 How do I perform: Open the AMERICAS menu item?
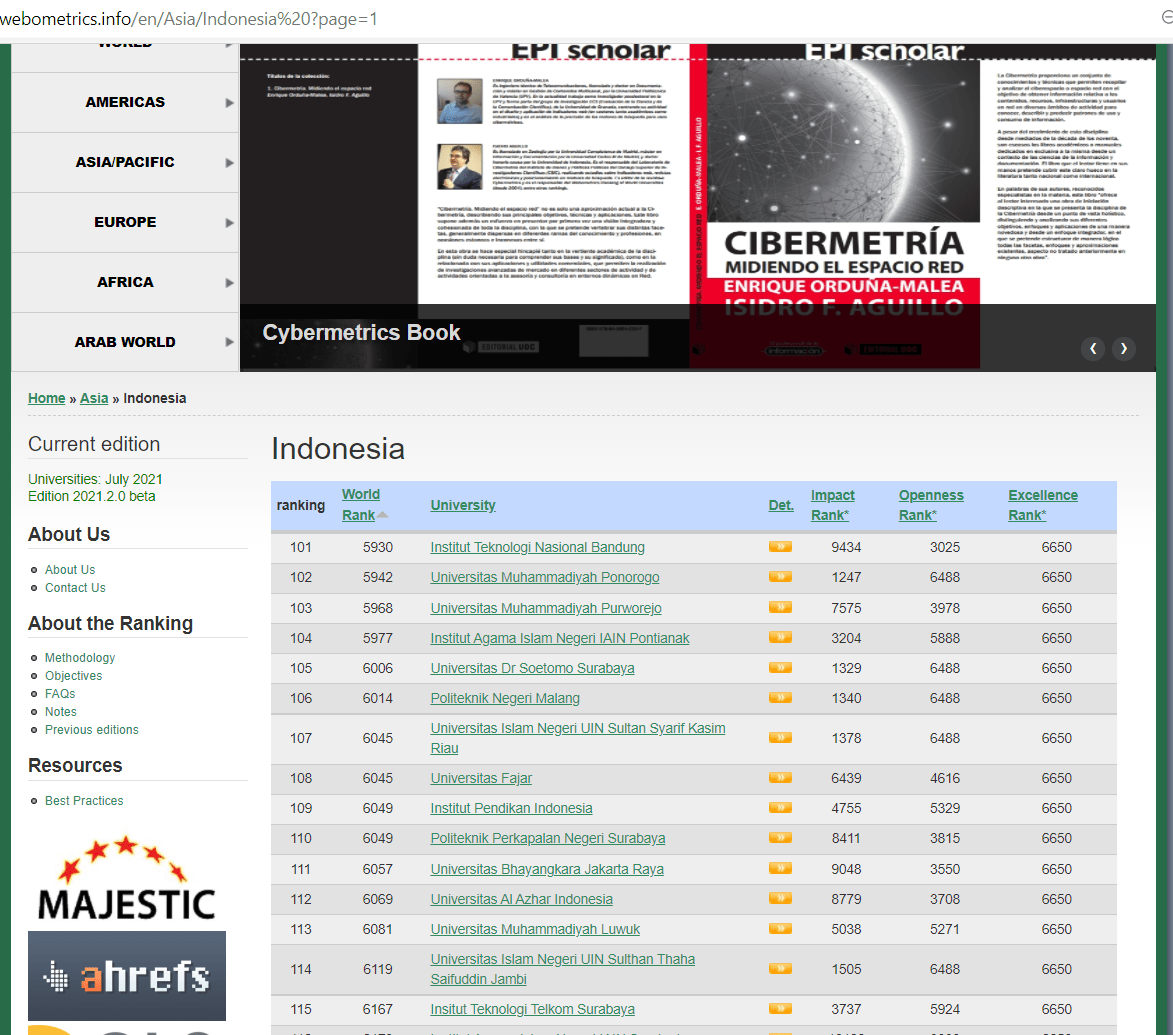pyautogui.click(x=125, y=102)
